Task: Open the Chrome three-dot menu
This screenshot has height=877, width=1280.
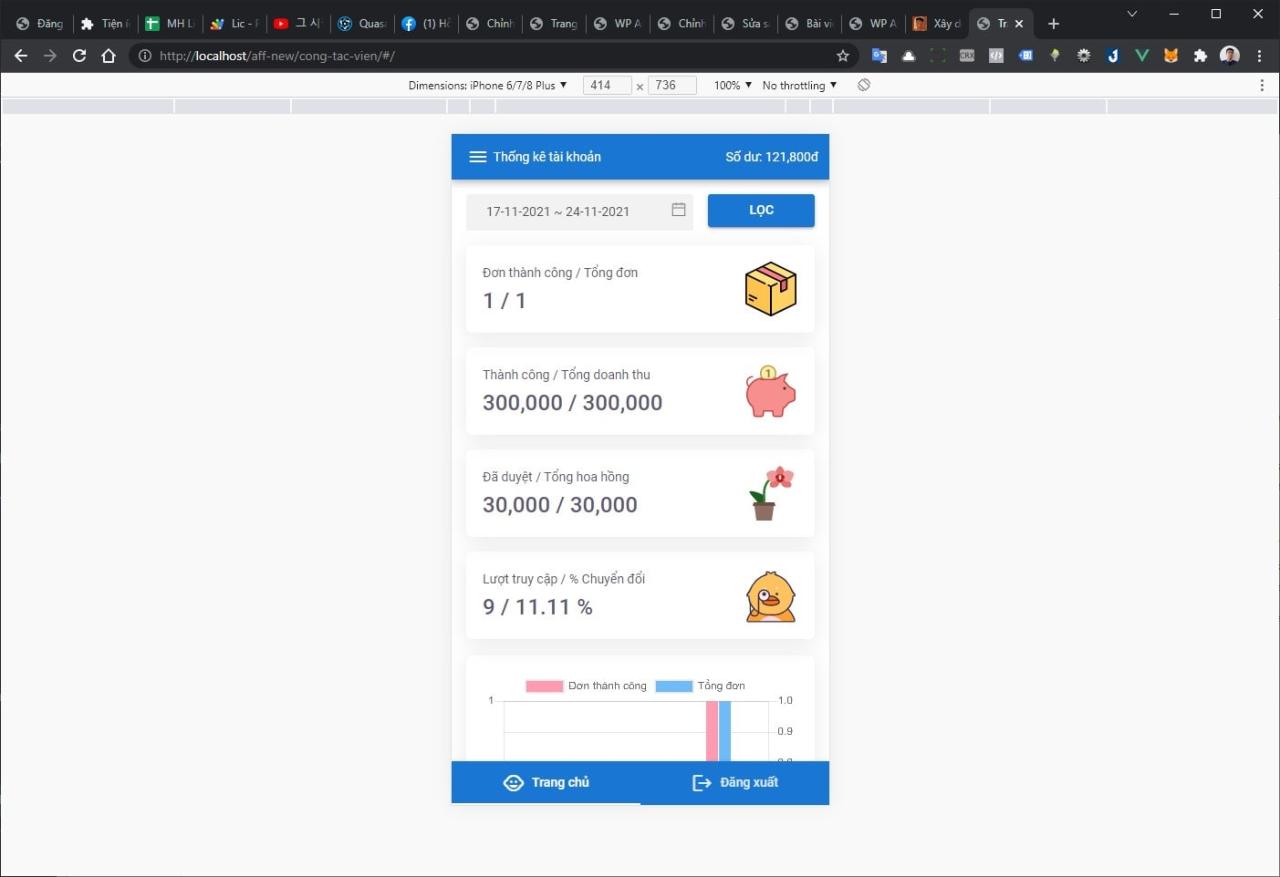Action: pos(1258,55)
